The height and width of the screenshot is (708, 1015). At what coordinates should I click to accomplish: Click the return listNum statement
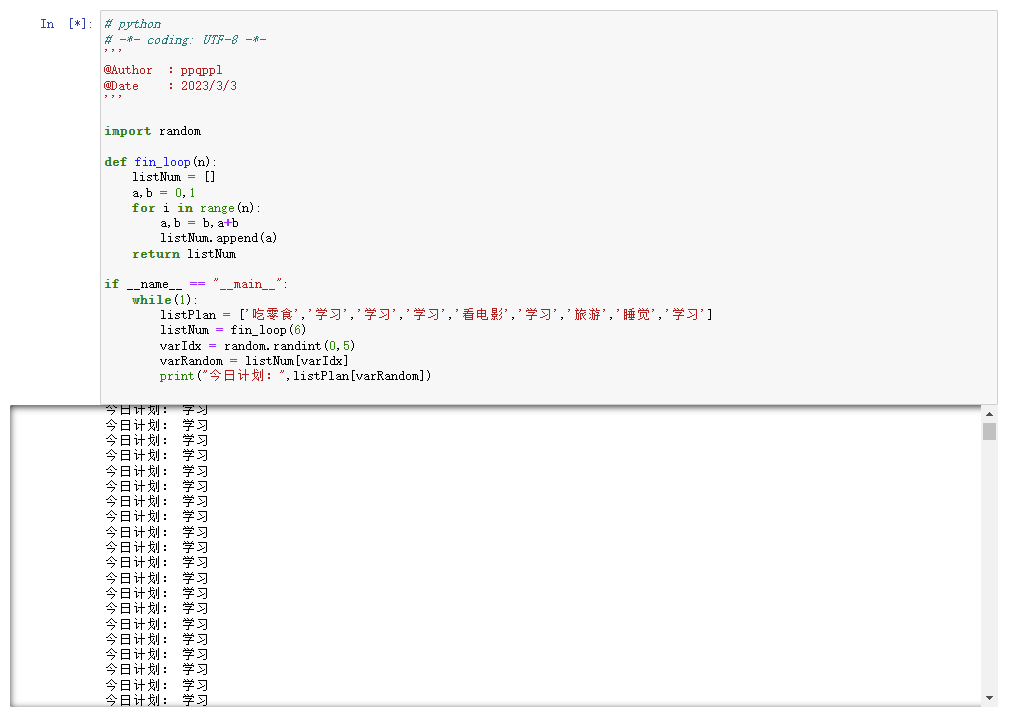click(180, 253)
